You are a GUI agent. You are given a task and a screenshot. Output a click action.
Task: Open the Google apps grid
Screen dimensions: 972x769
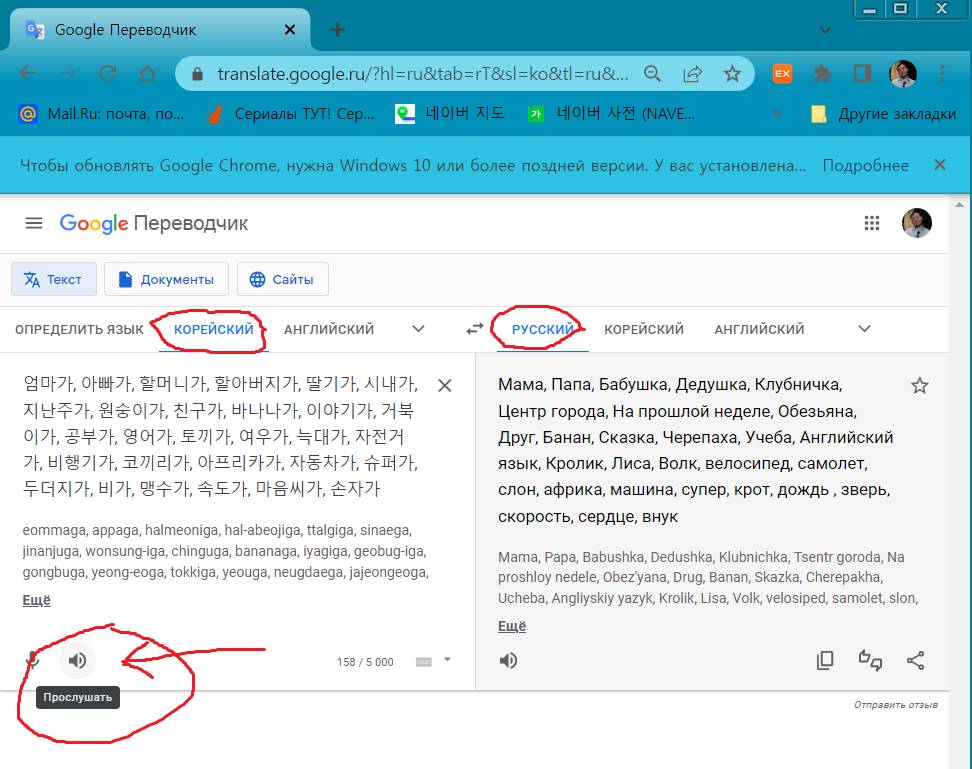click(x=872, y=223)
